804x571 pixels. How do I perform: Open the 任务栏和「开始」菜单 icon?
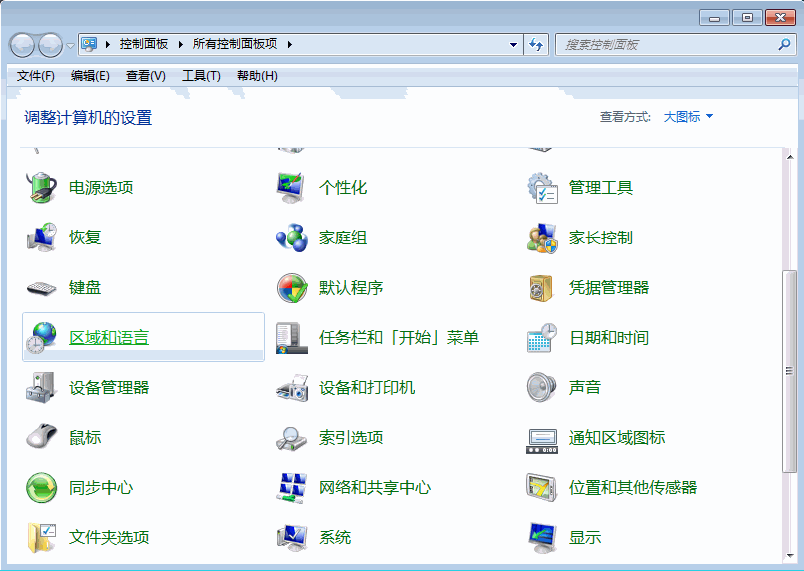coord(292,337)
